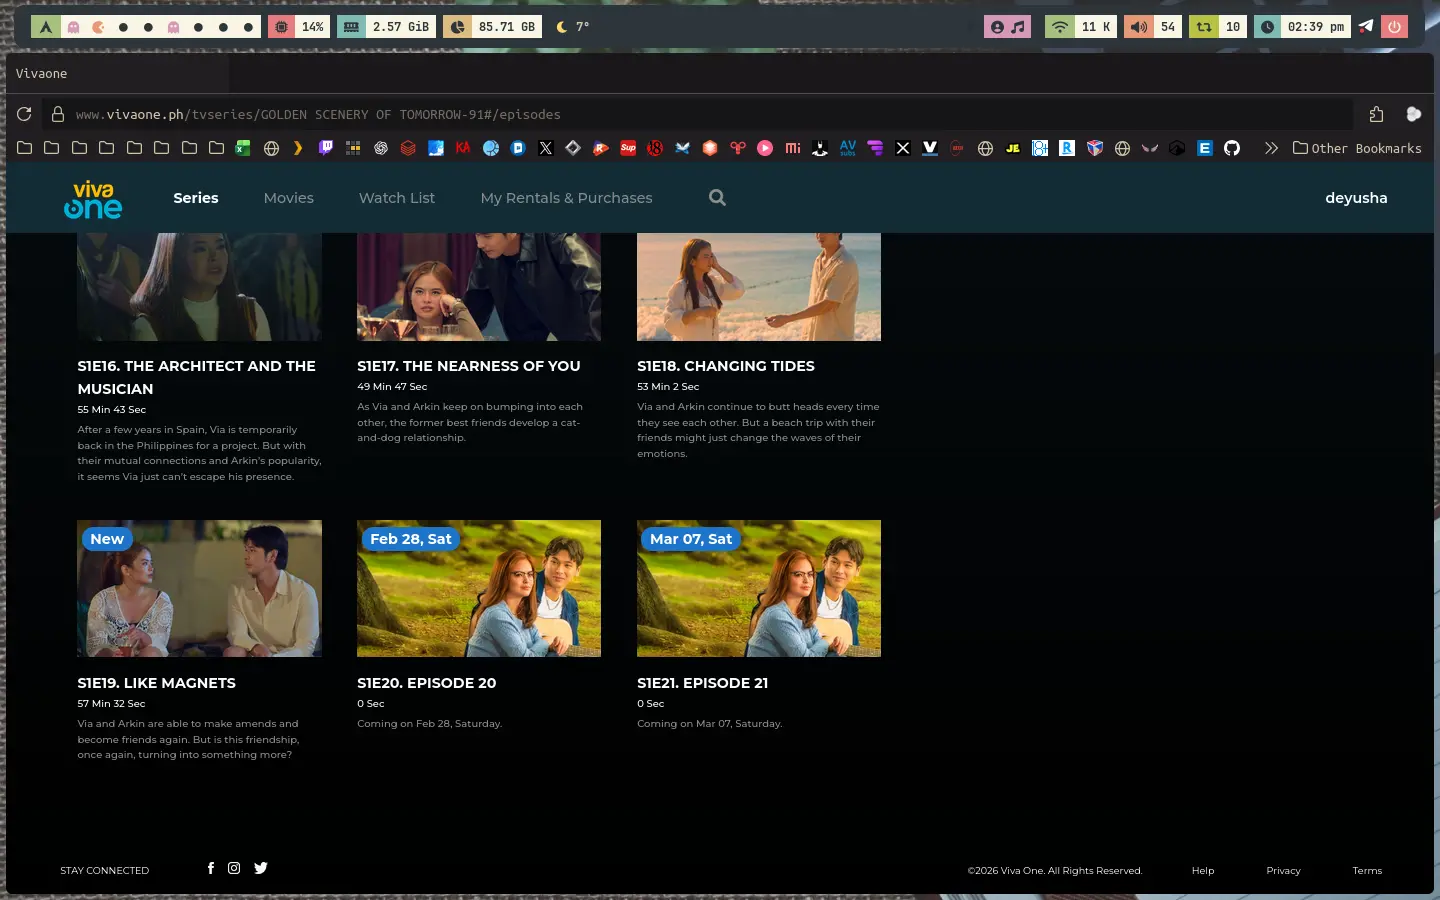Screen dimensions: 1440x900
Task: Open the deyusha account menu
Action: click(x=1356, y=198)
